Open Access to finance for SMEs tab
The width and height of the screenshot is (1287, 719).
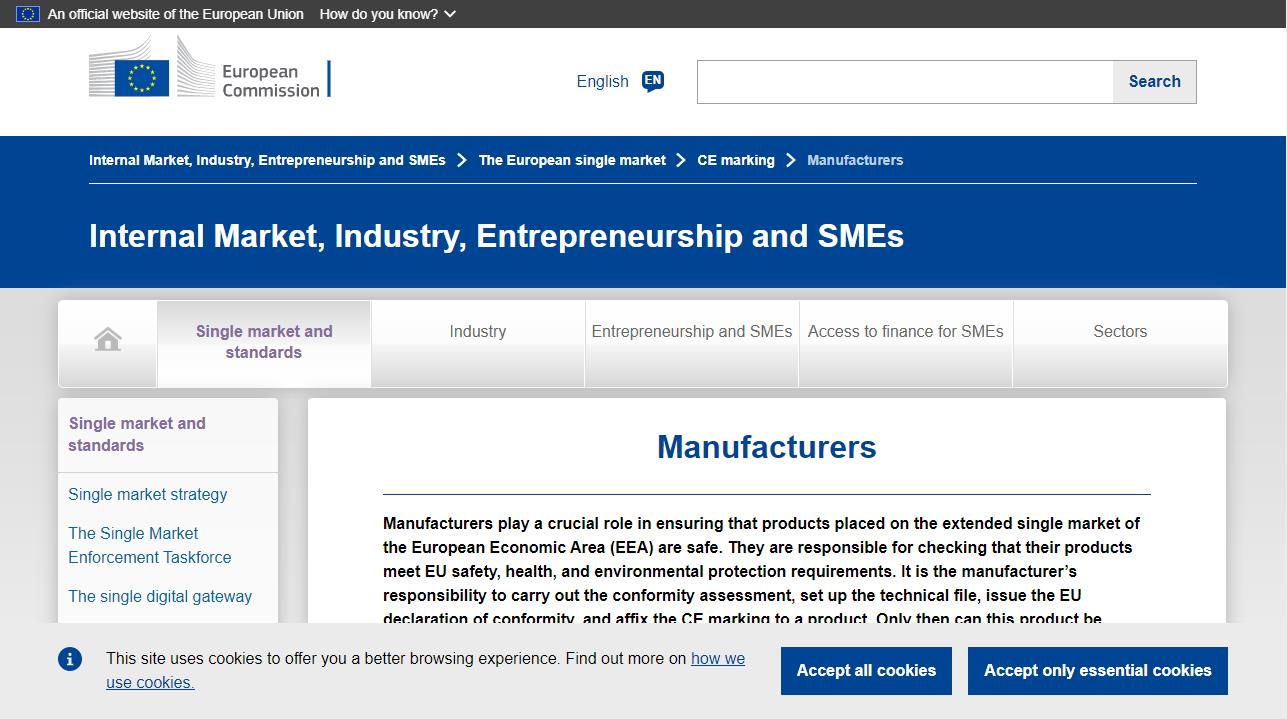(x=905, y=332)
